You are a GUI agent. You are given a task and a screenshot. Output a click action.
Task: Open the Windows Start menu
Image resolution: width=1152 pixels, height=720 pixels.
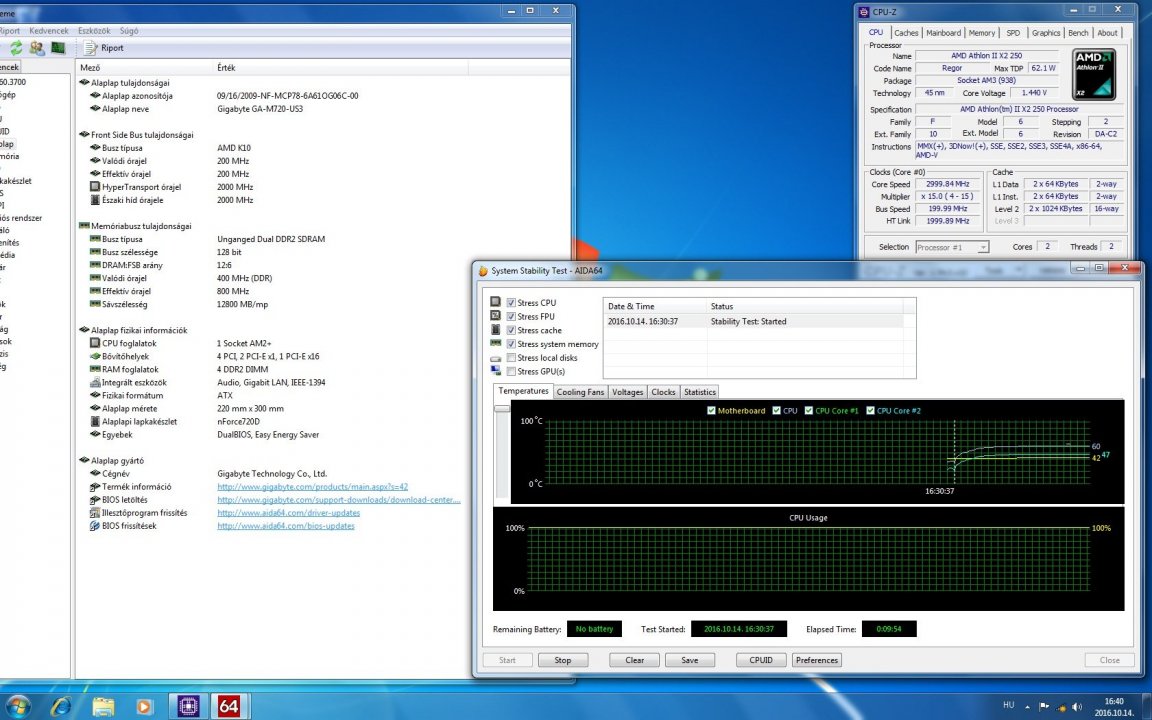click(x=18, y=707)
